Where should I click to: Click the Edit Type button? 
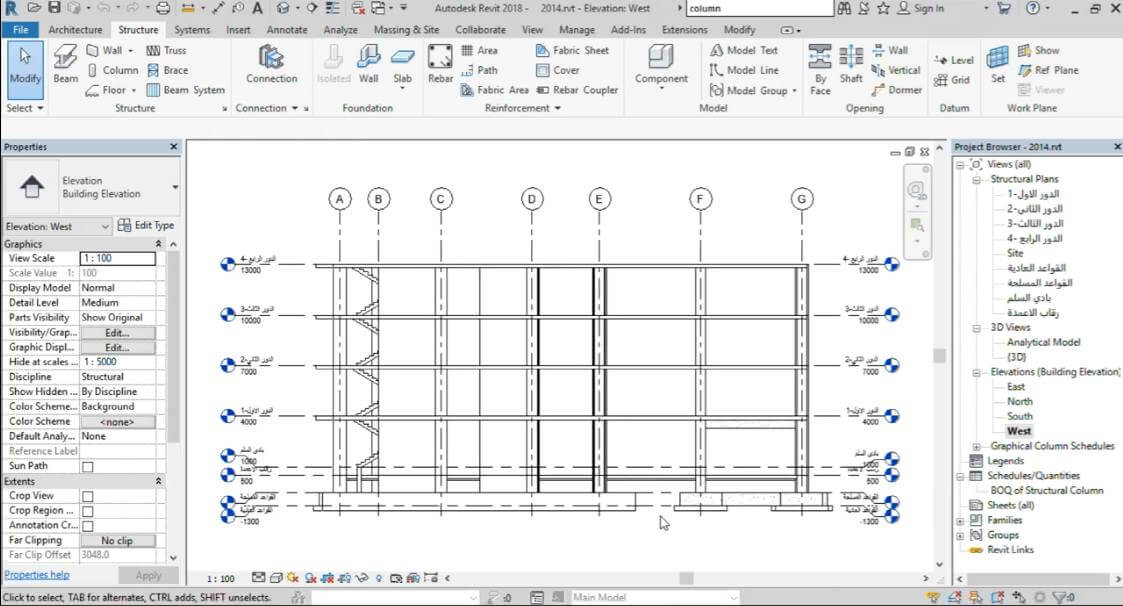[146, 226]
